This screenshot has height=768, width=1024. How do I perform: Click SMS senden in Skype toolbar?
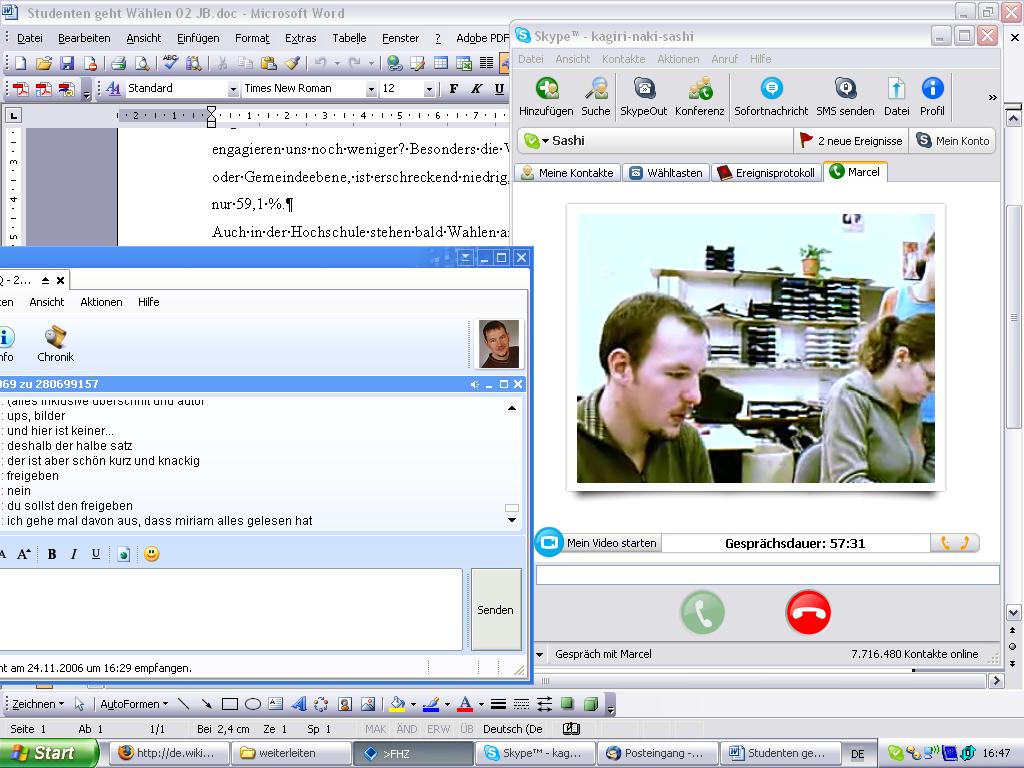(845, 97)
